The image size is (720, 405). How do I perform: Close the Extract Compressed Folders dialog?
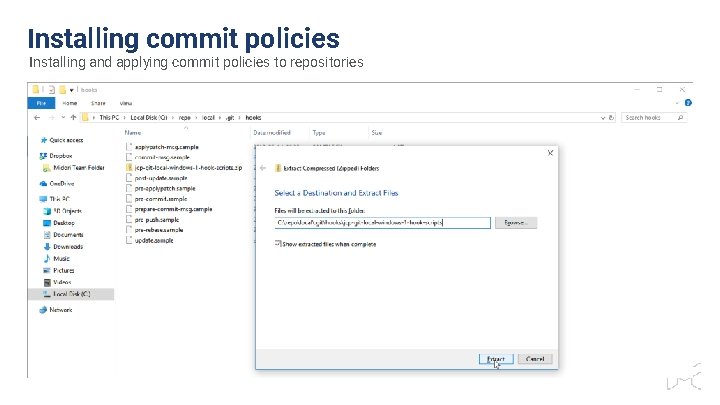(x=550, y=153)
